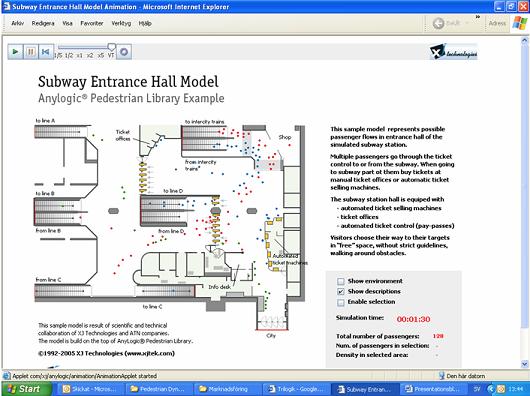Click the simulation speed slider handle

[x=112, y=47]
